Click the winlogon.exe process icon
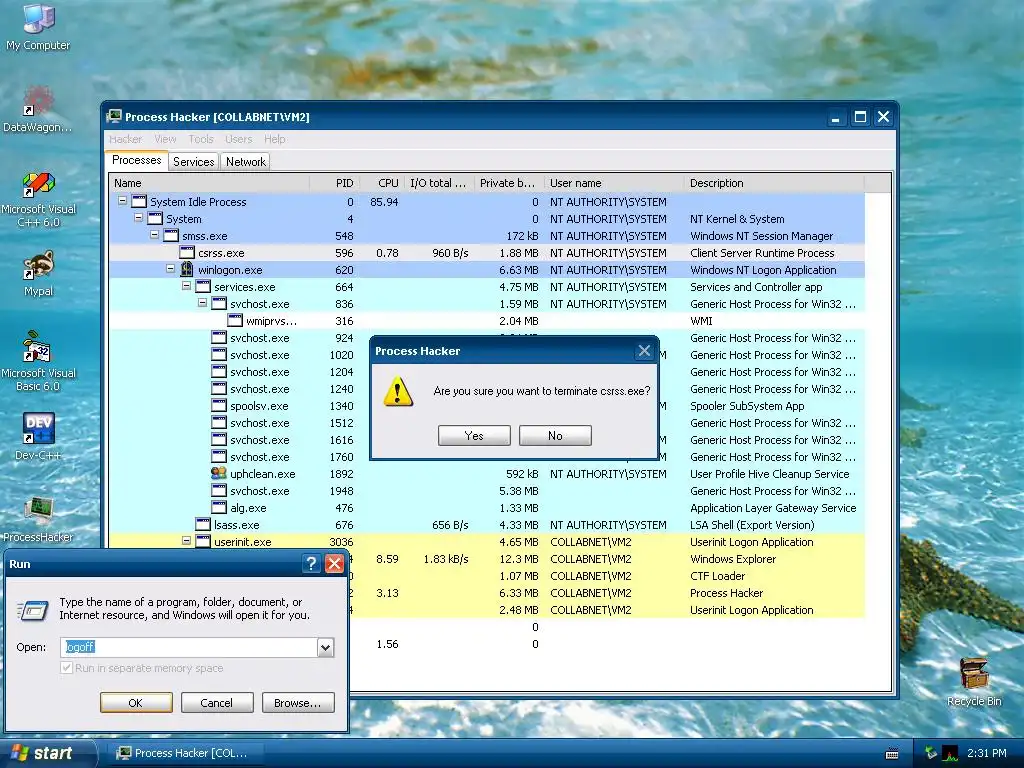This screenshot has width=1024, height=768. tap(187, 270)
